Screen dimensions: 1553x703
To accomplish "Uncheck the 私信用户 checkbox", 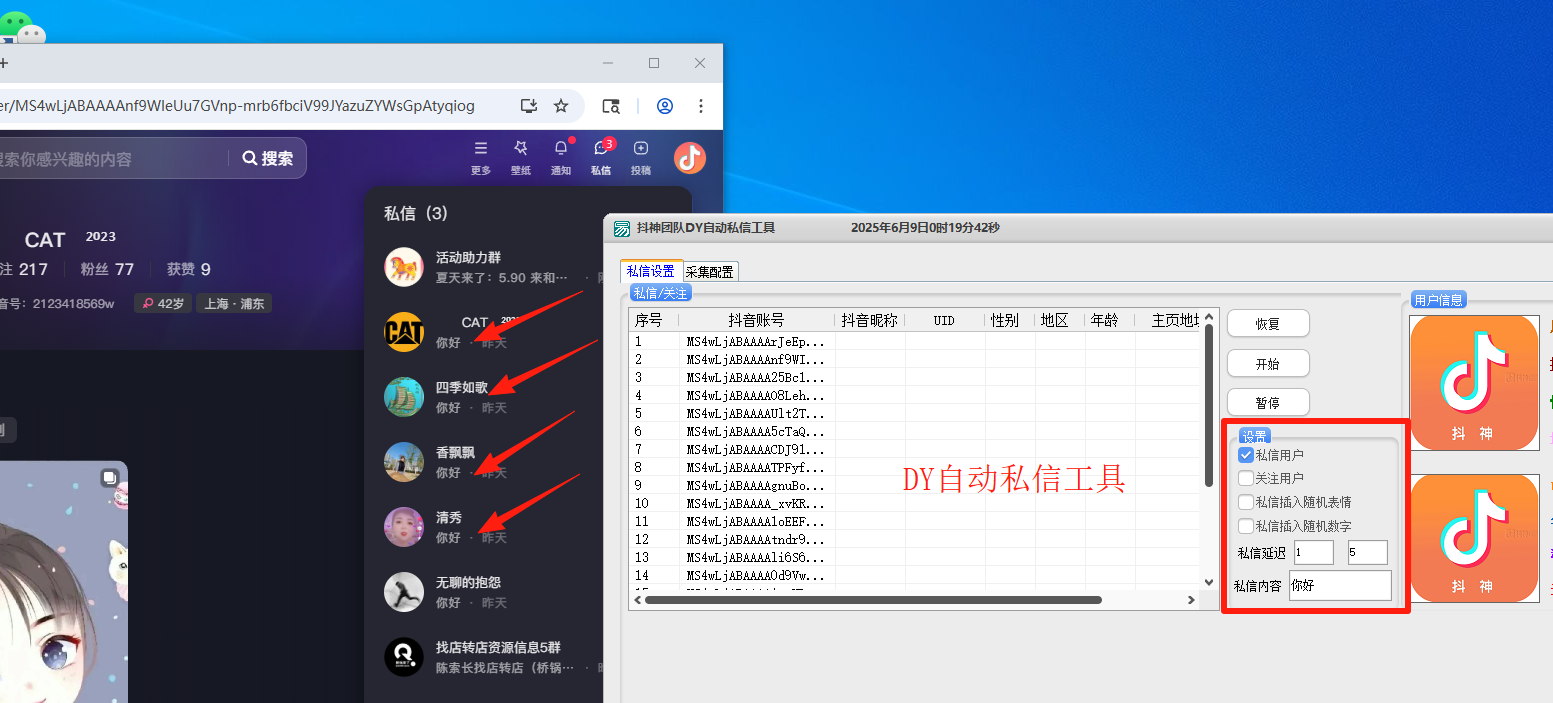I will 1245,455.
